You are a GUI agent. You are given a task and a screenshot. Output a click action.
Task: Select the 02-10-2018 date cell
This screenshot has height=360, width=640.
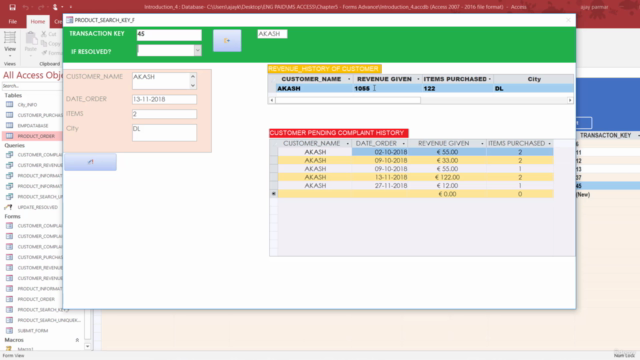pos(379,152)
